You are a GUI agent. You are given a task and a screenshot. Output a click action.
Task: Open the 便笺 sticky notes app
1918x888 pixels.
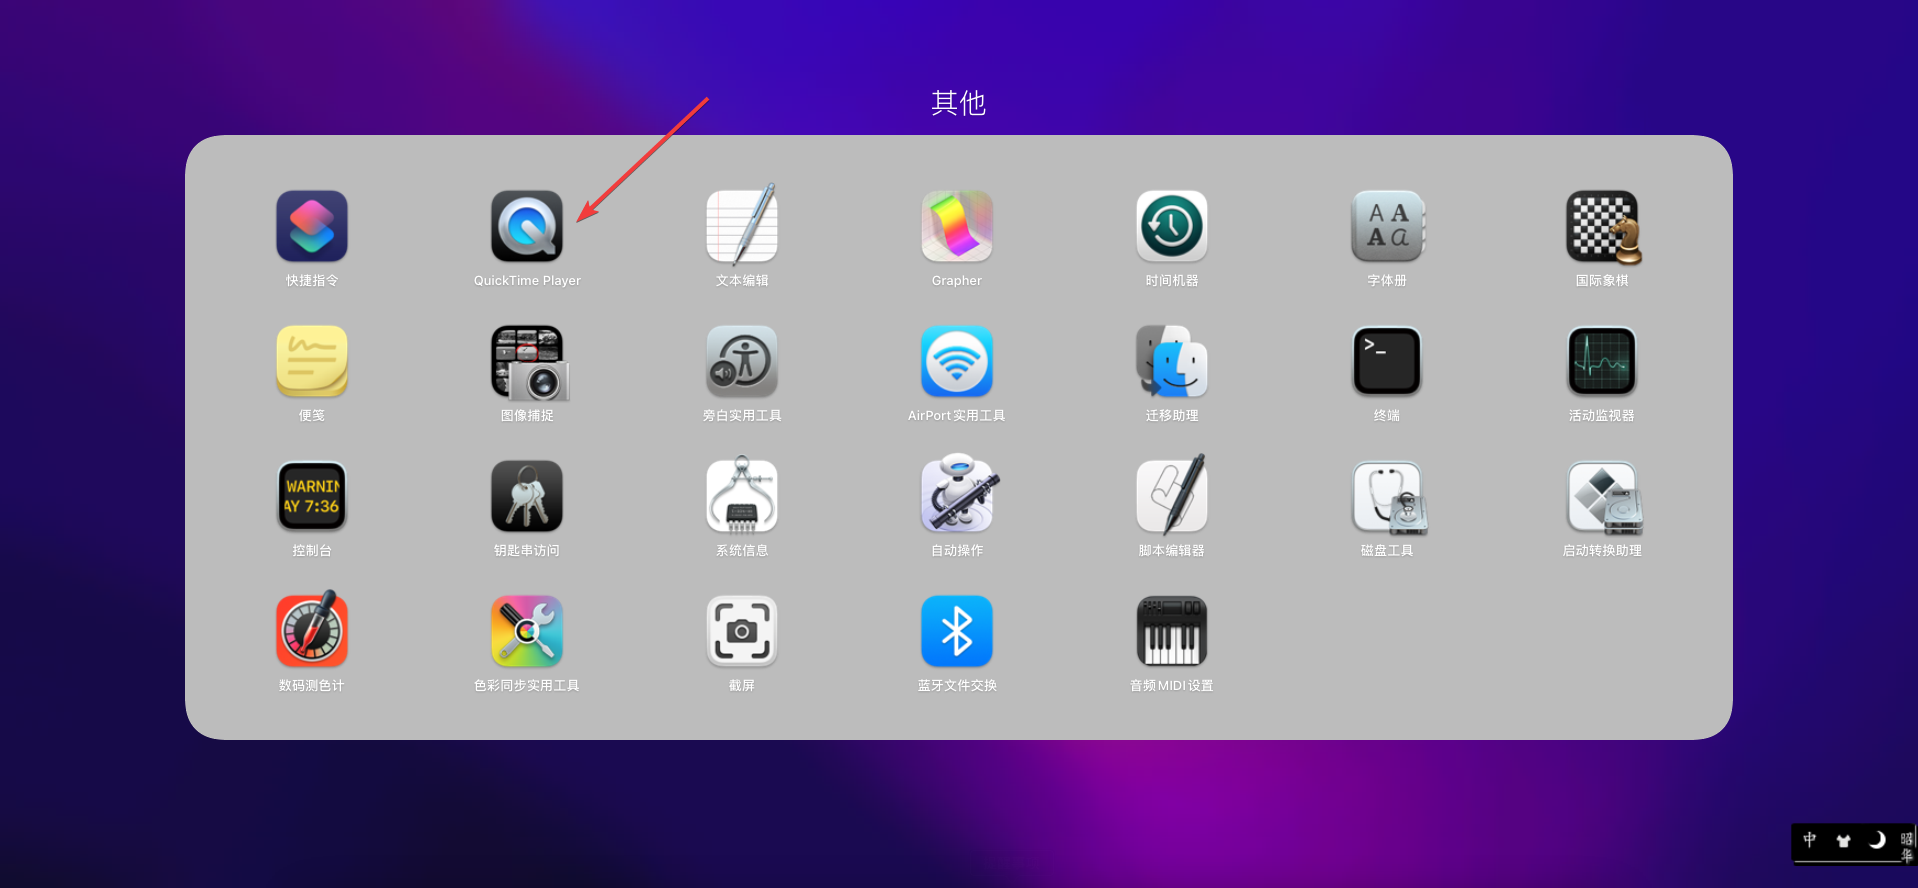tap(312, 362)
